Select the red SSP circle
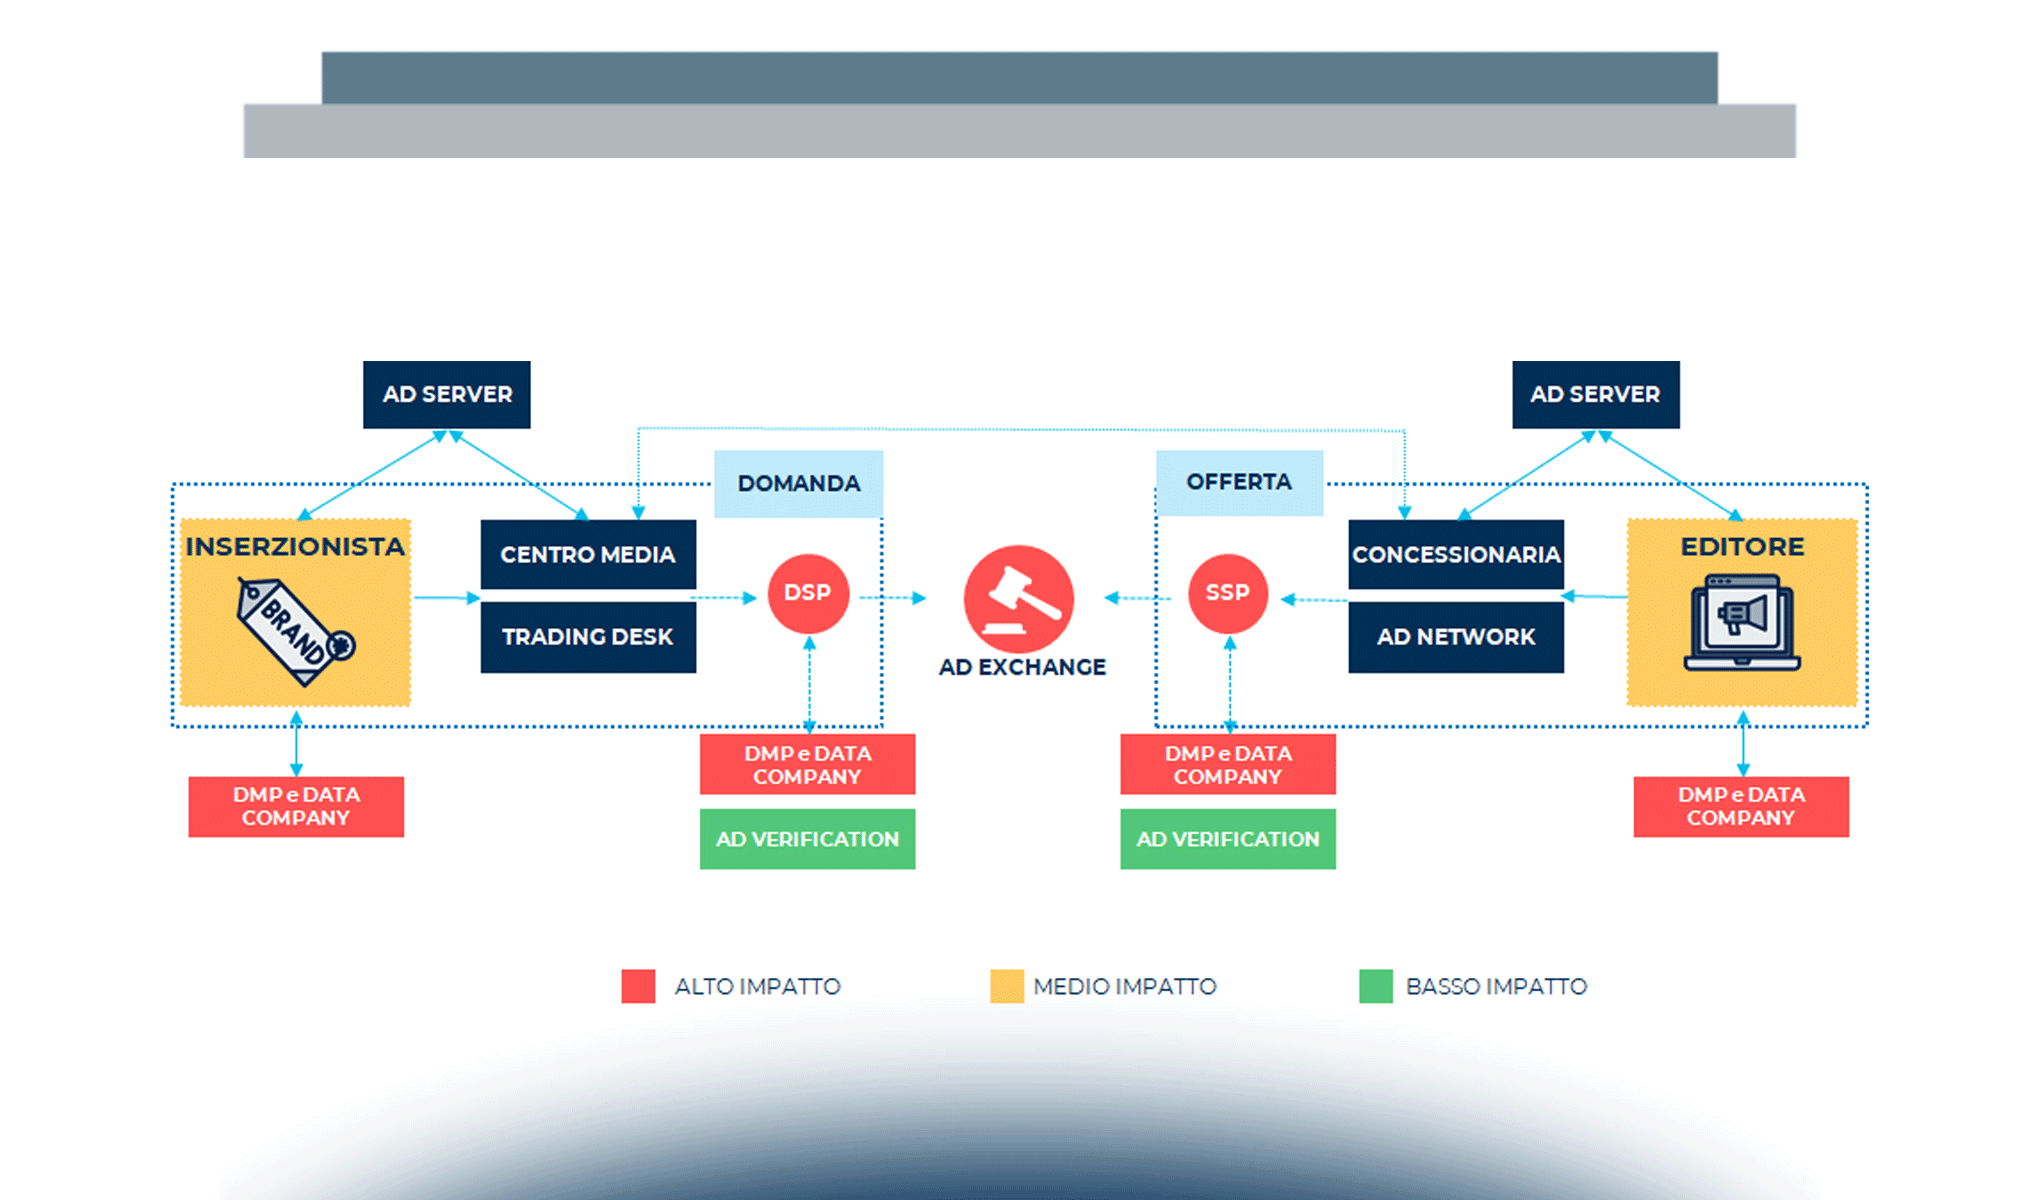The width and height of the screenshot is (2040, 1200). tap(1228, 593)
